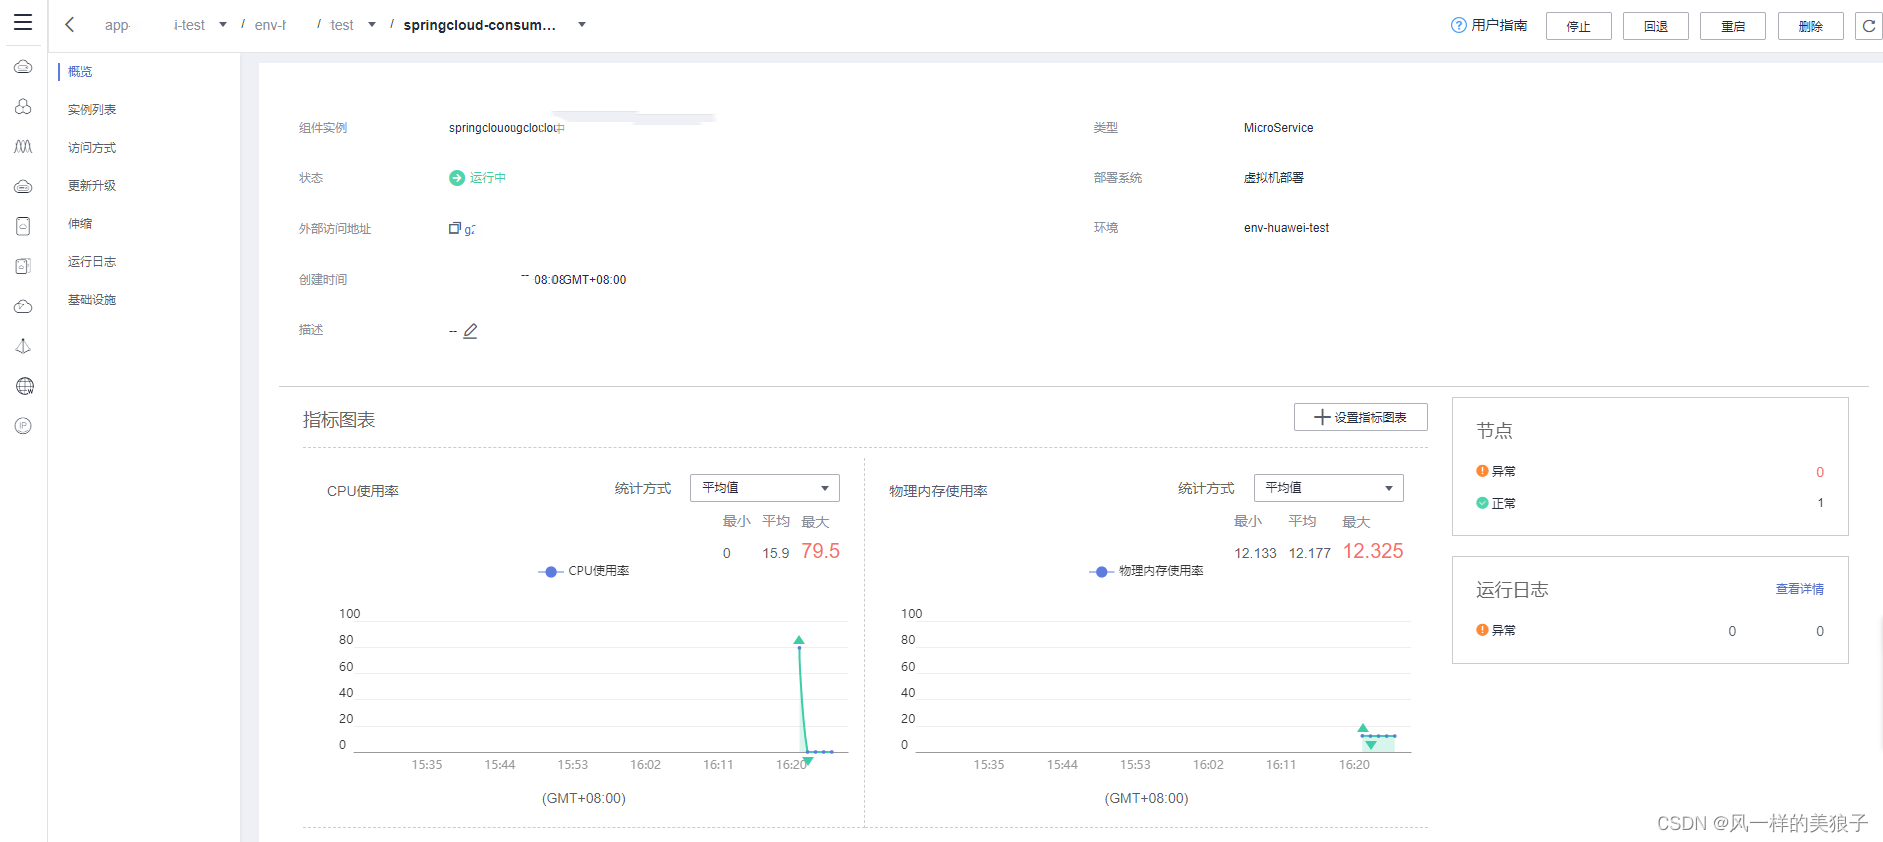The width and height of the screenshot is (1883, 842).
Task: Click the green running status icon
Action: [x=457, y=178]
